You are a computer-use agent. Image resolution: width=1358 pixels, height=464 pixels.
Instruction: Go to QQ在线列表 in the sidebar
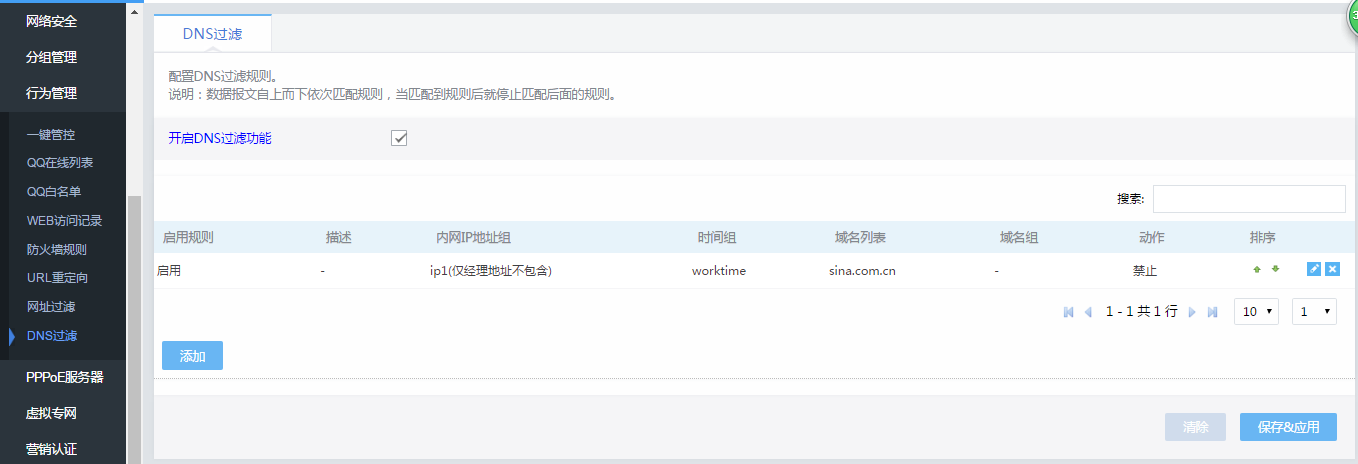tap(60, 162)
